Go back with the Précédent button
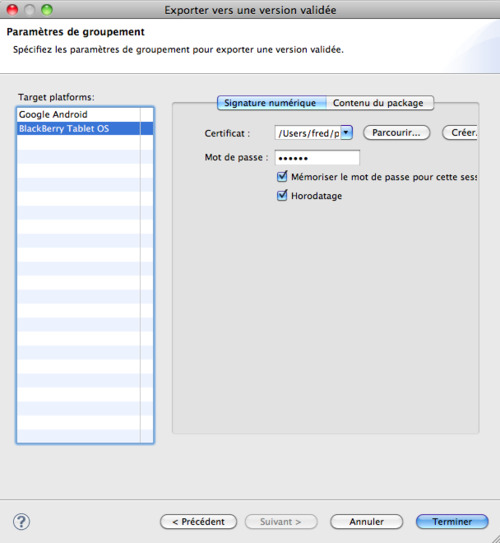This screenshot has height=543, width=500. [198, 522]
